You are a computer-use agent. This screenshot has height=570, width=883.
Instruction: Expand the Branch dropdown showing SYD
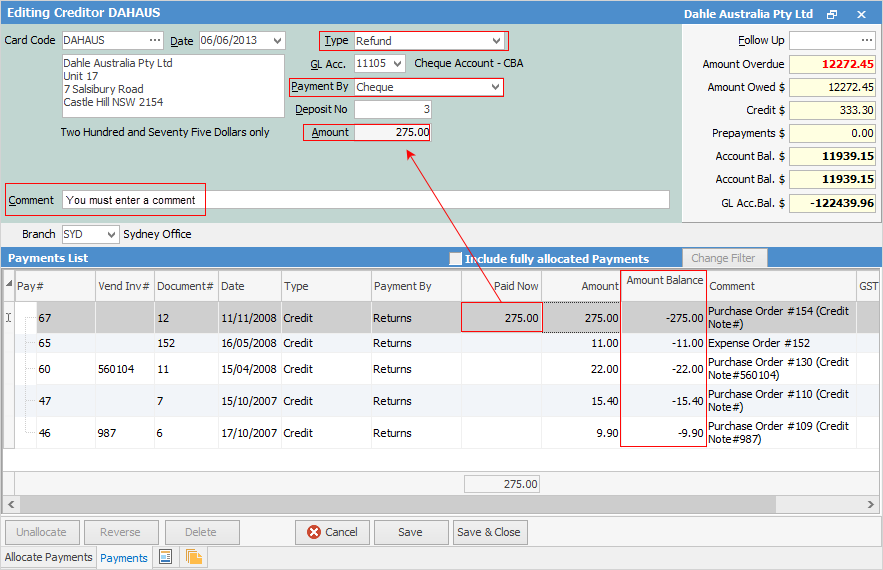pos(110,234)
